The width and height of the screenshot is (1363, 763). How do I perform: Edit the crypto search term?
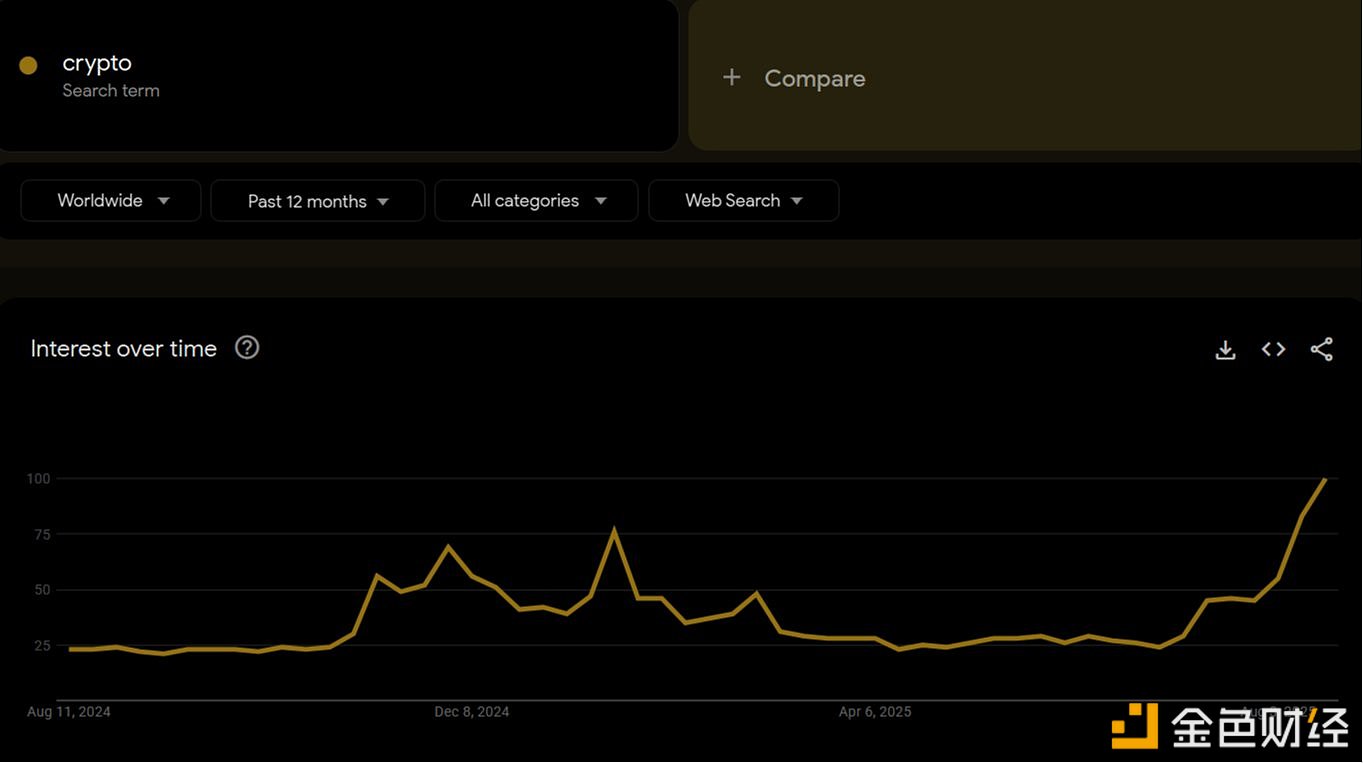(x=97, y=63)
